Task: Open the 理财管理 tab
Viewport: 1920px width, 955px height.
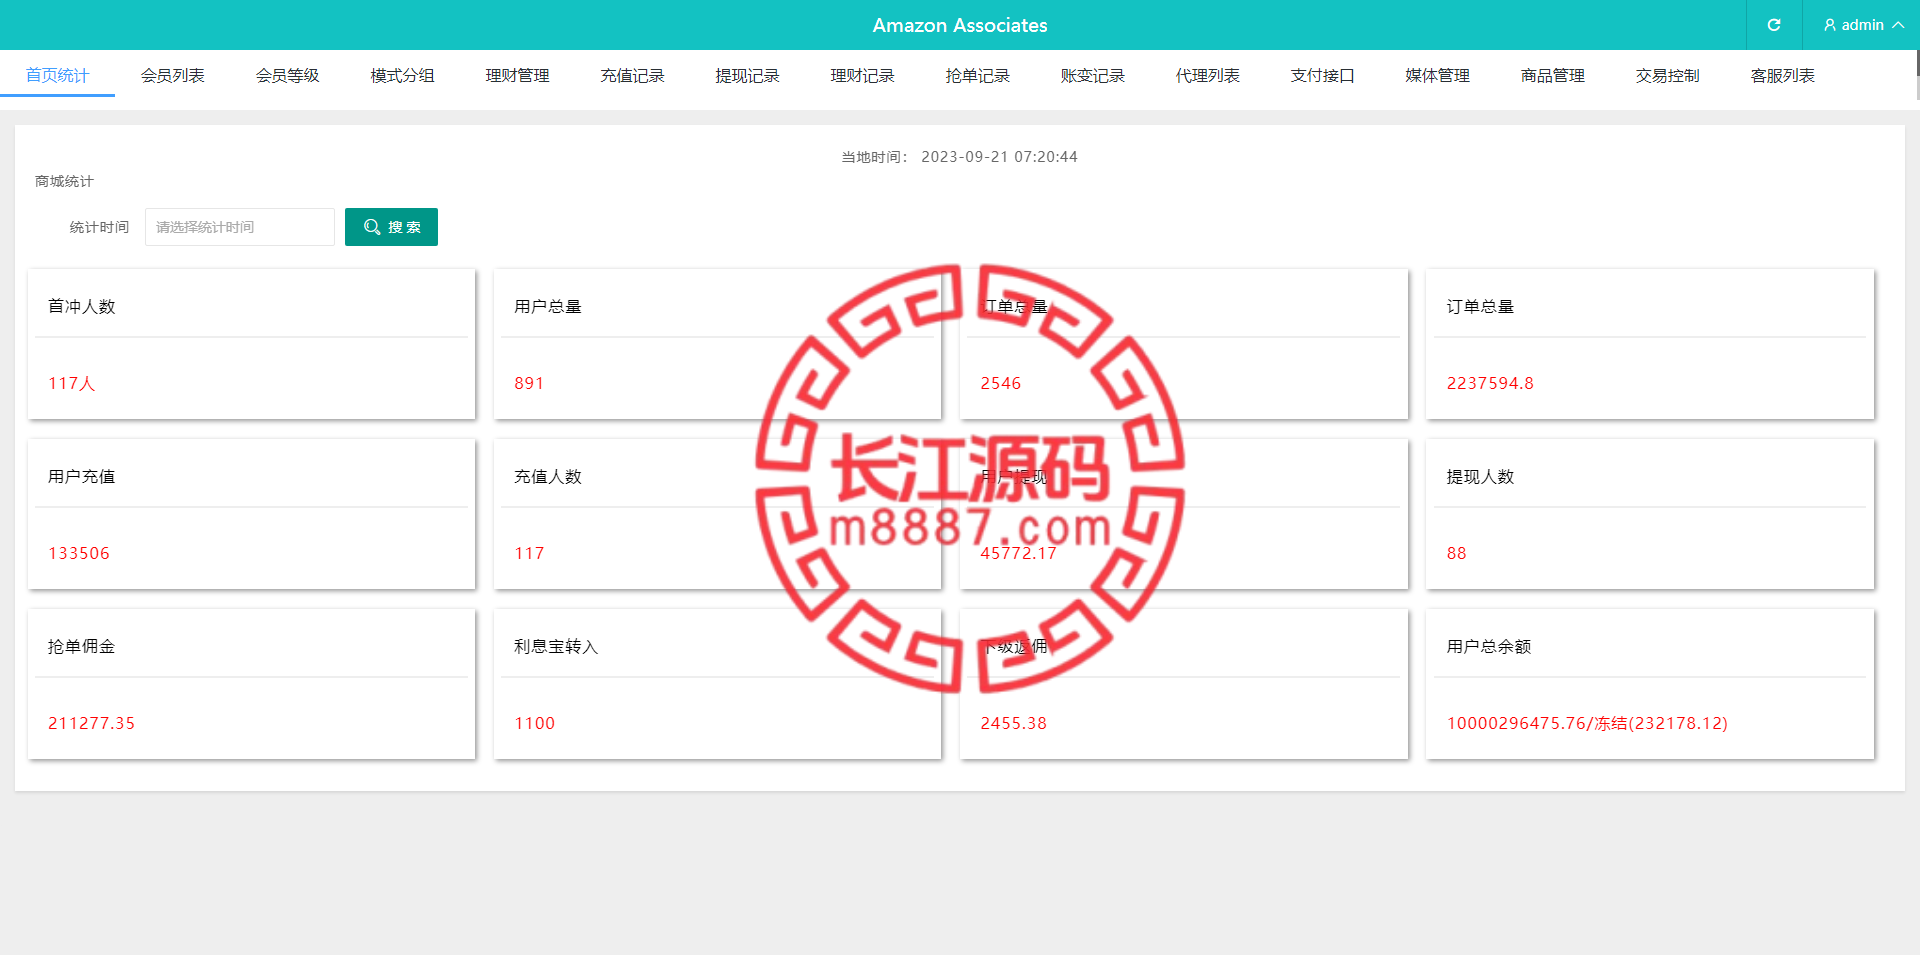Action: coord(517,76)
